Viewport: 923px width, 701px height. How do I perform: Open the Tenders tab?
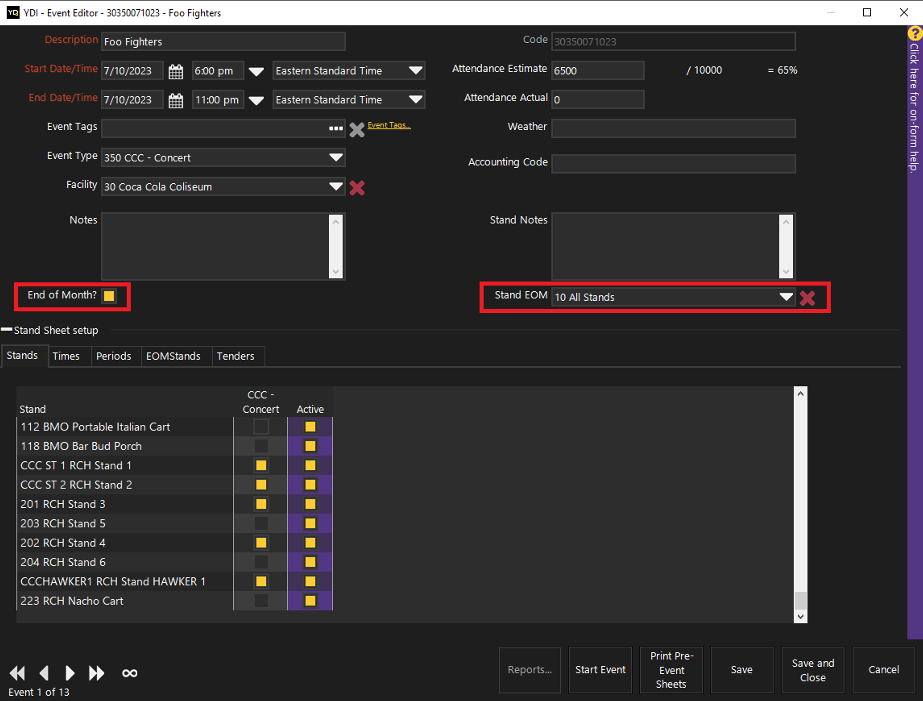point(235,356)
